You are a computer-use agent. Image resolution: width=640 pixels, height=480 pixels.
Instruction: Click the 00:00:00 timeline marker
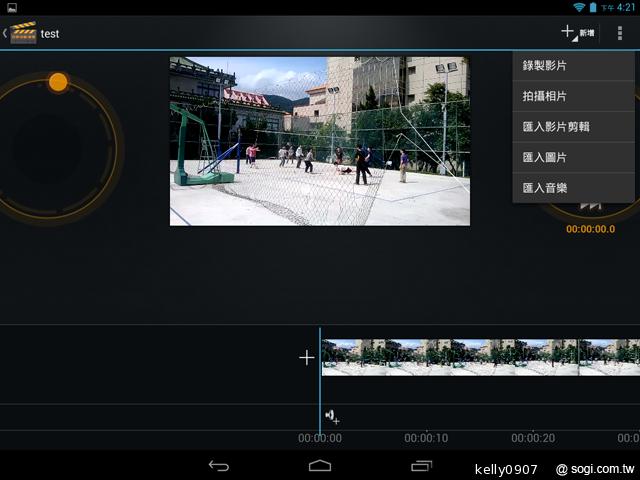tap(320, 438)
